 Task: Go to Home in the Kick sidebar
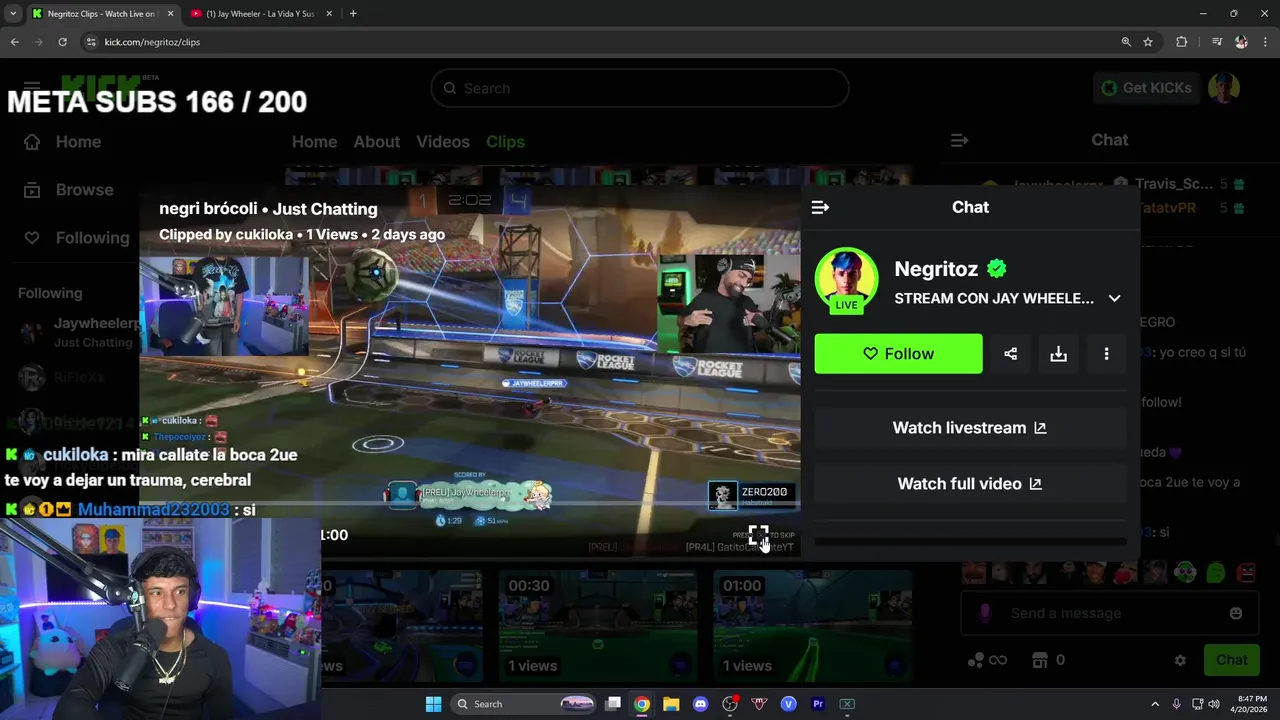63,142
